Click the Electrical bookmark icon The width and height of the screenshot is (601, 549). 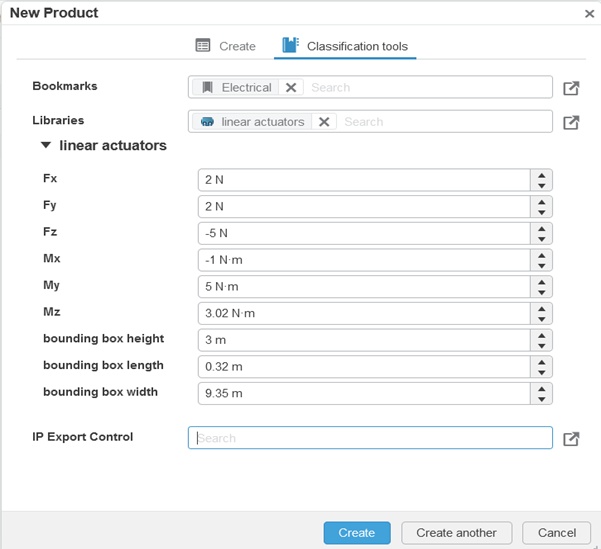(207, 88)
